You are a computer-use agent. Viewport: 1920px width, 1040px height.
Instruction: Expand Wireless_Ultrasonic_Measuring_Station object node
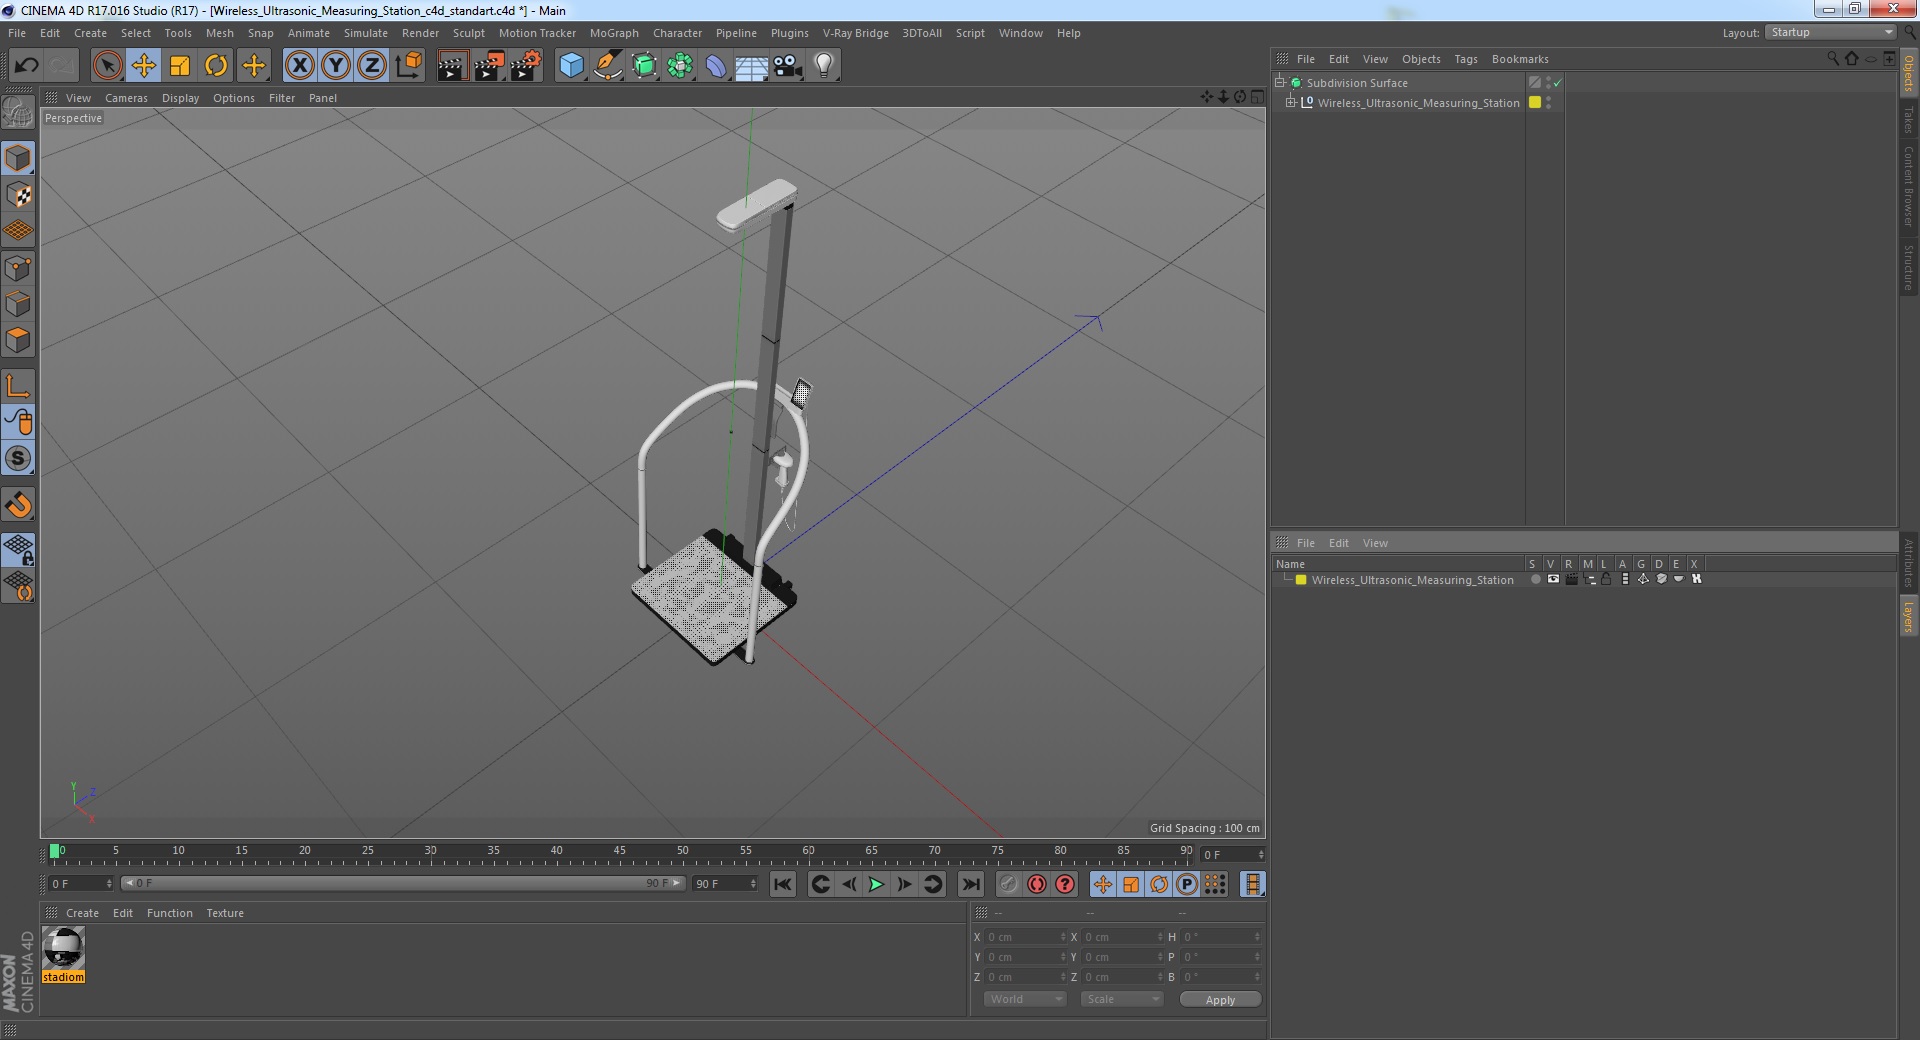pyautogui.click(x=1291, y=103)
